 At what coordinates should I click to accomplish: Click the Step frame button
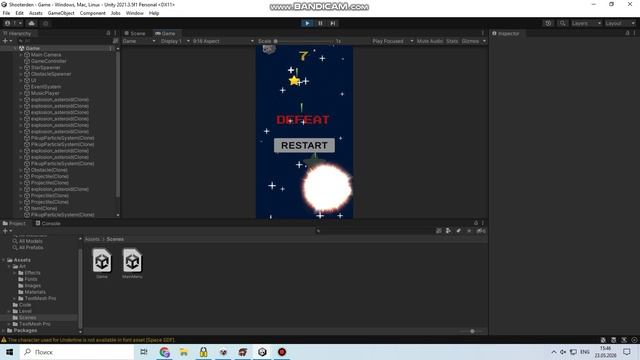[333, 23]
